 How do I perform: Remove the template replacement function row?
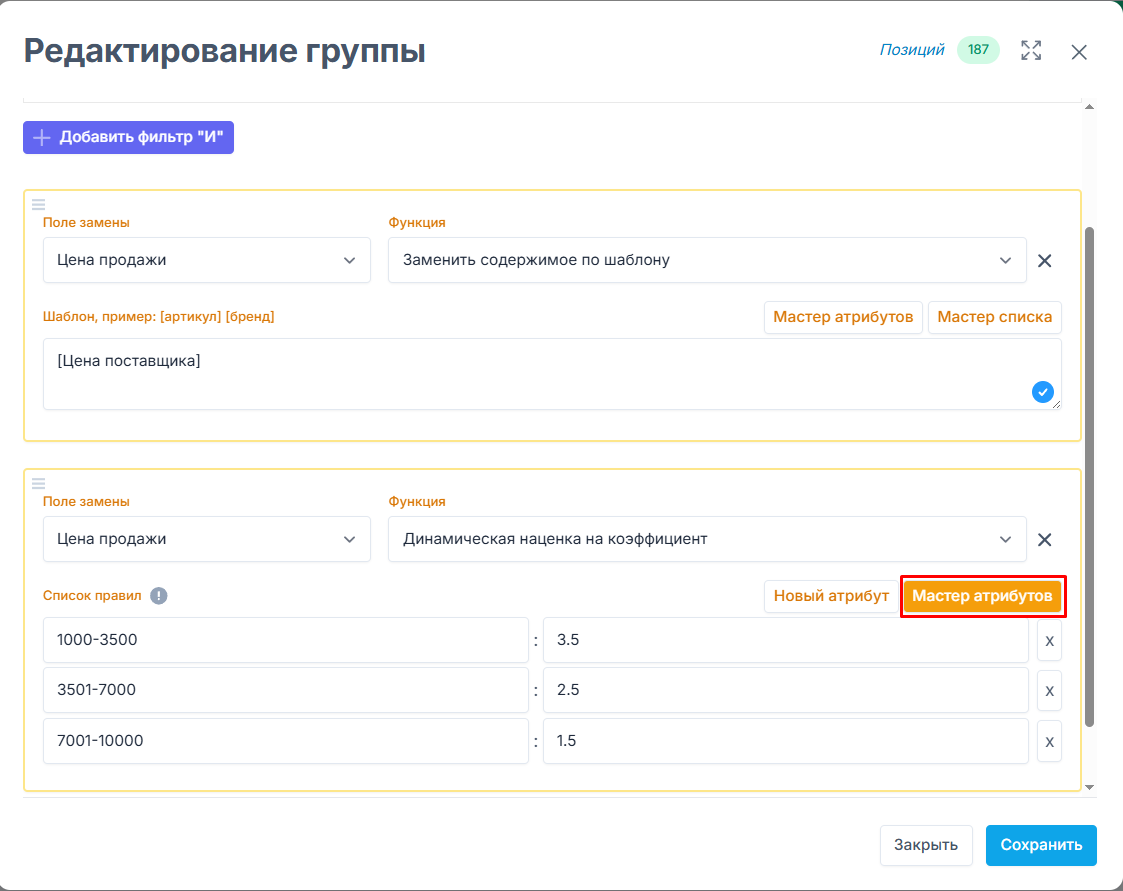(x=1044, y=261)
